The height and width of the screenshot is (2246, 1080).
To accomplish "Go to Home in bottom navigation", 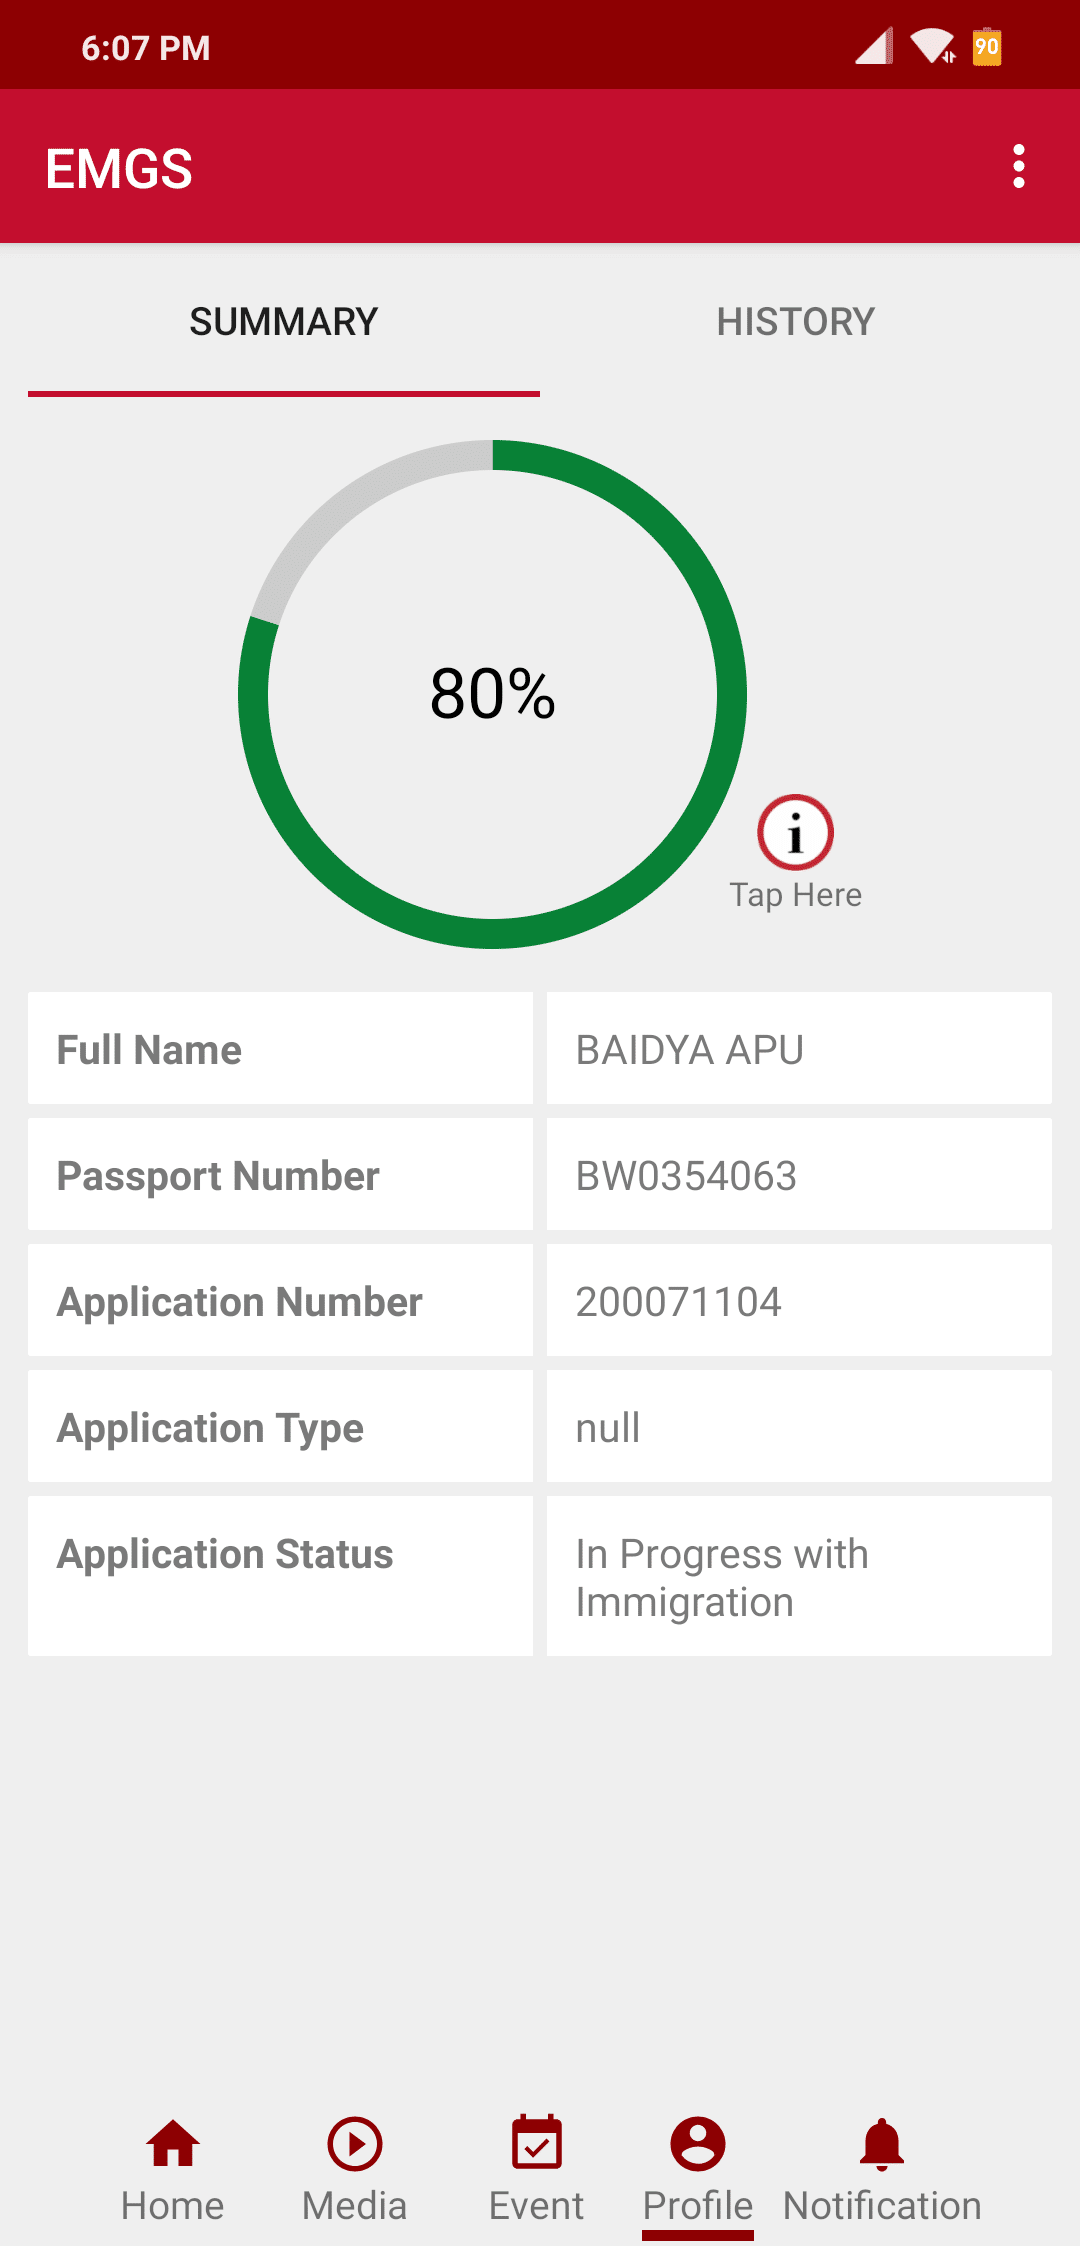I will tap(172, 2144).
